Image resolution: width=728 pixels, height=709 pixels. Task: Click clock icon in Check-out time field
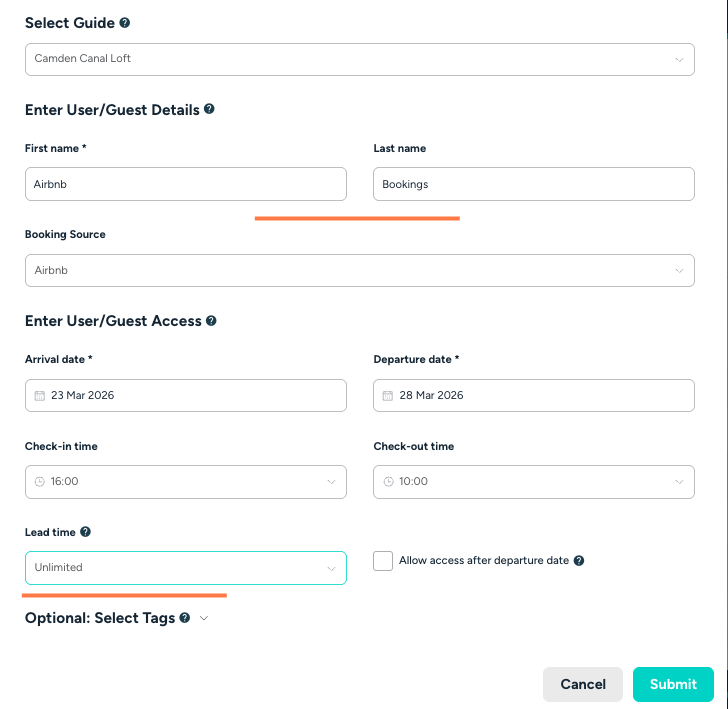pyautogui.click(x=388, y=481)
